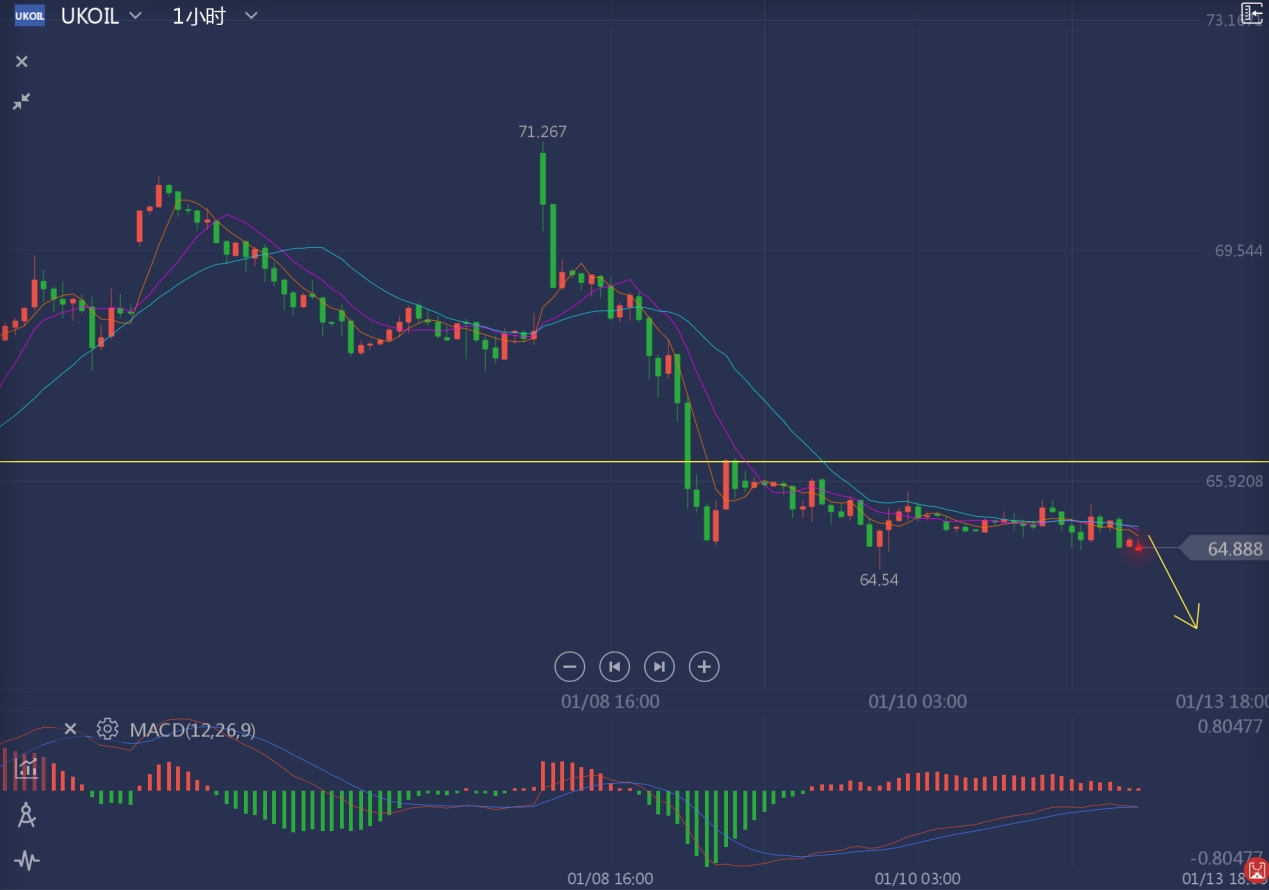The image size is (1269, 890).
Task: Collapse chart using the shrink arrows icon
Action: pos(21,101)
